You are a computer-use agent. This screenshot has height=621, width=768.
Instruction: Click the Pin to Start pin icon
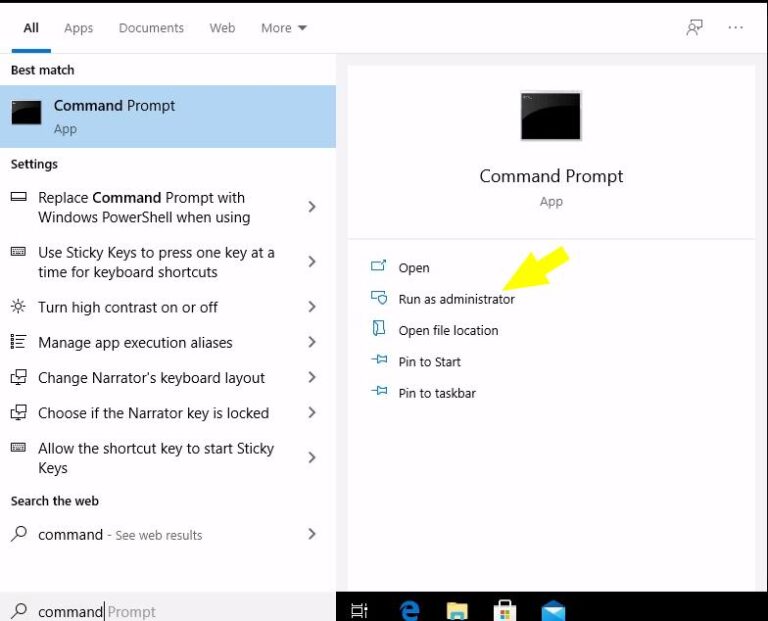(379, 359)
